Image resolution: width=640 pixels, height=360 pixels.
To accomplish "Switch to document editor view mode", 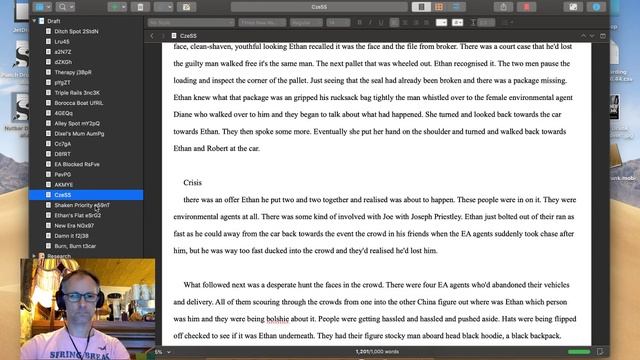I will [421, 7].
